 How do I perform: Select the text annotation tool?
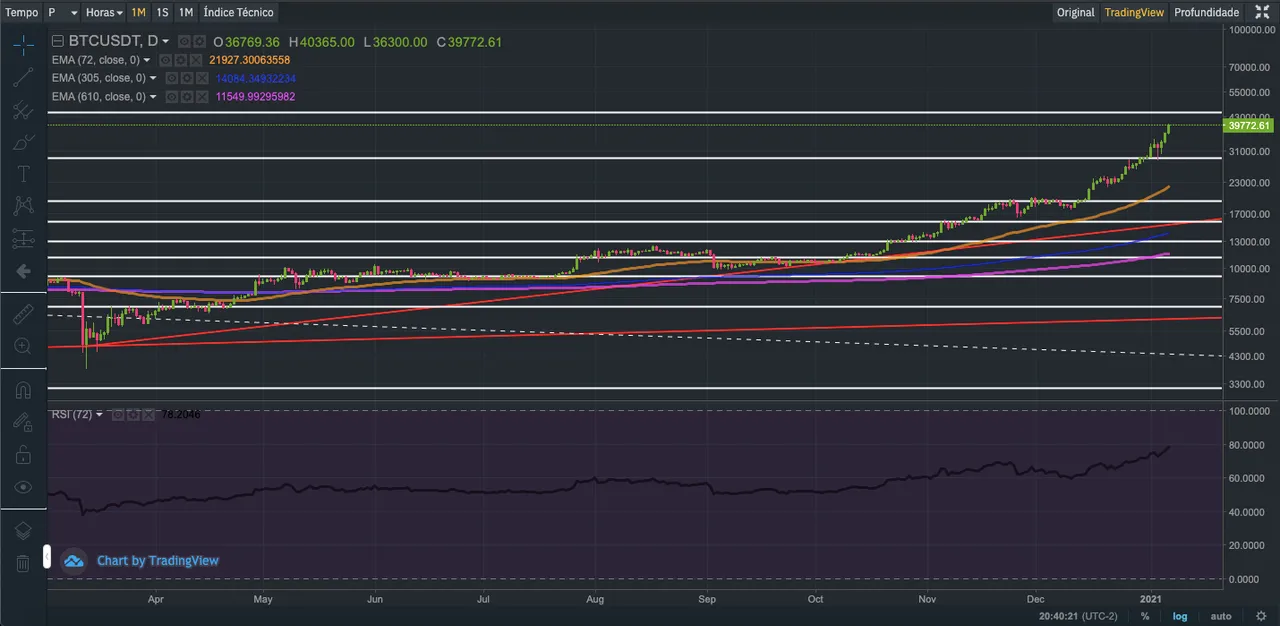point(23,174)
